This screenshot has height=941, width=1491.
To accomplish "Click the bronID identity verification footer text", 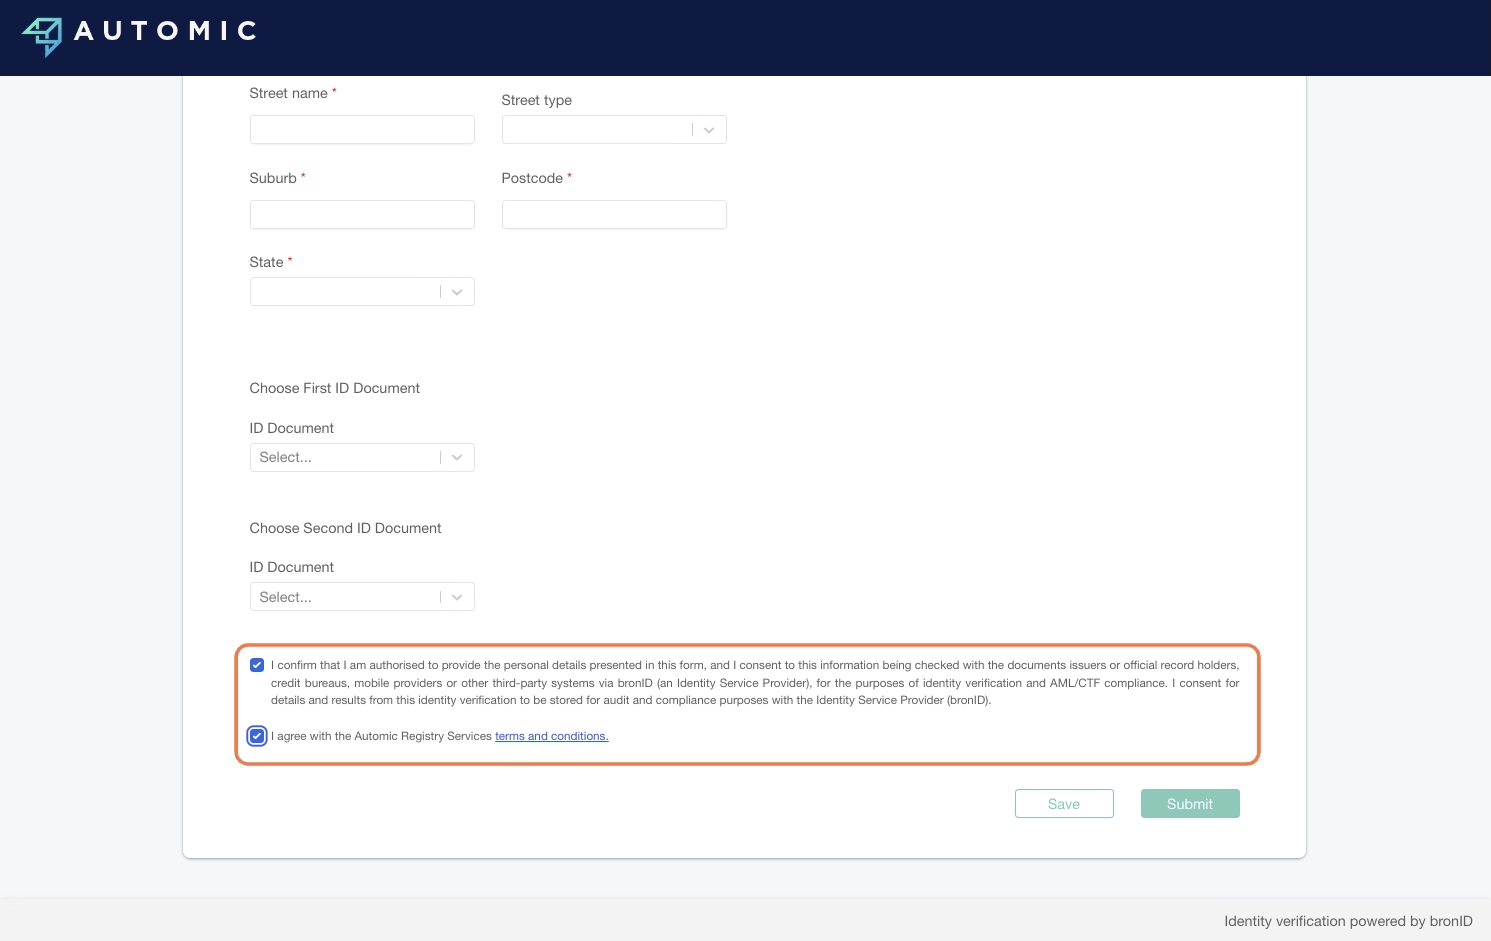I will tap(1347, 921).
